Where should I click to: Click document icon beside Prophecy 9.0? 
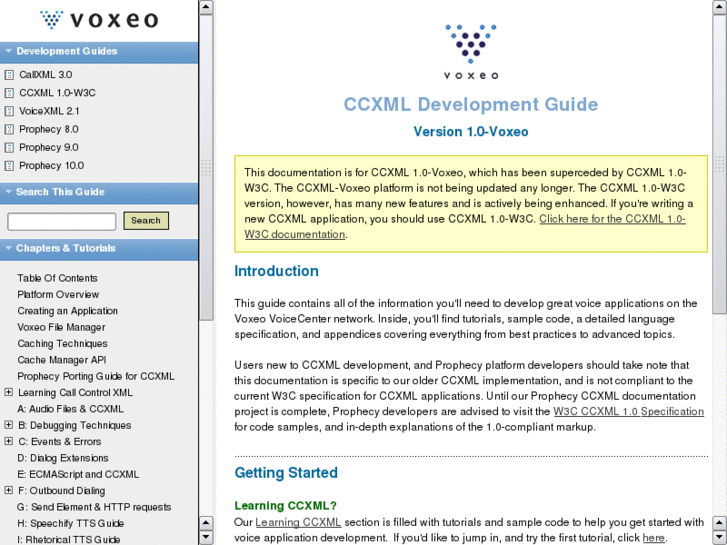(9, 147)
